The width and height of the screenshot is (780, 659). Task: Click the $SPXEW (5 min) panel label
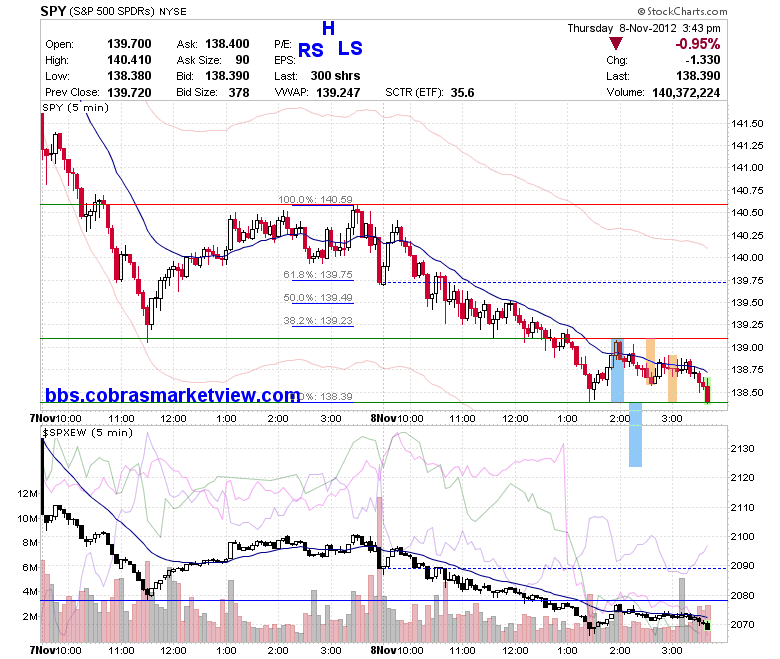pyautogui.click(x=88, y=432)
